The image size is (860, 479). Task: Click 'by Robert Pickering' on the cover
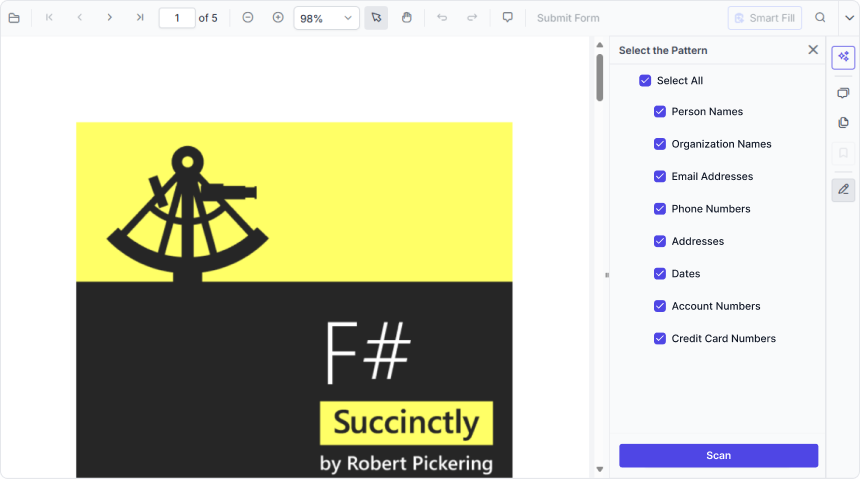tap(406, 464)
